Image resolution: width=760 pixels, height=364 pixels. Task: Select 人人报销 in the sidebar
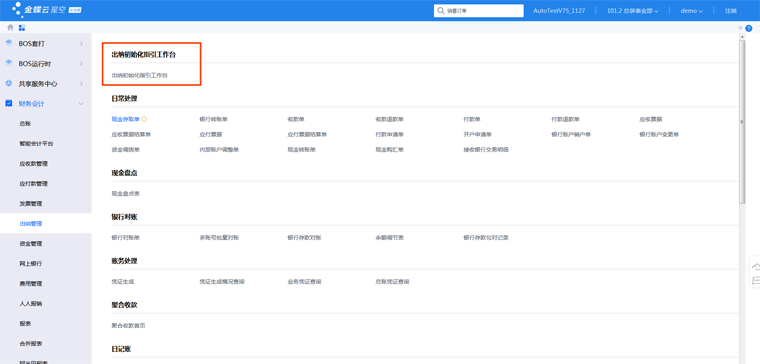tap(31, 303)
